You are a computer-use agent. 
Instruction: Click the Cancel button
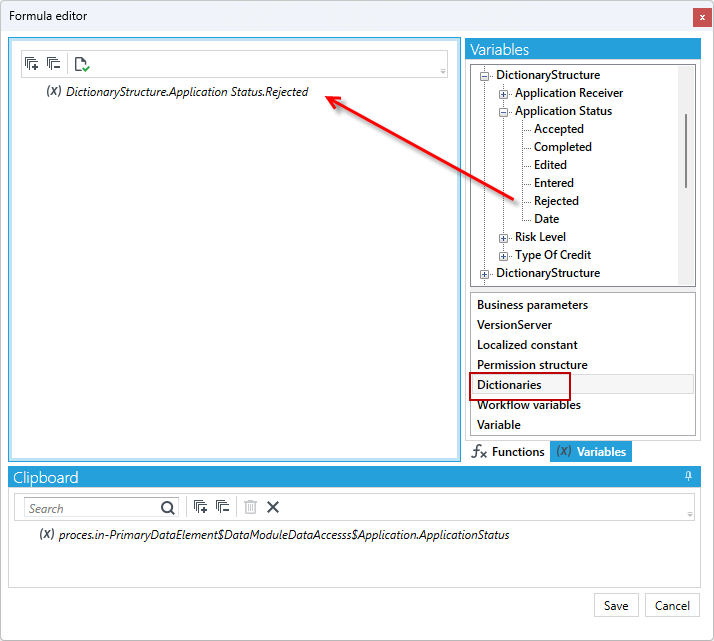click(672, 605)
